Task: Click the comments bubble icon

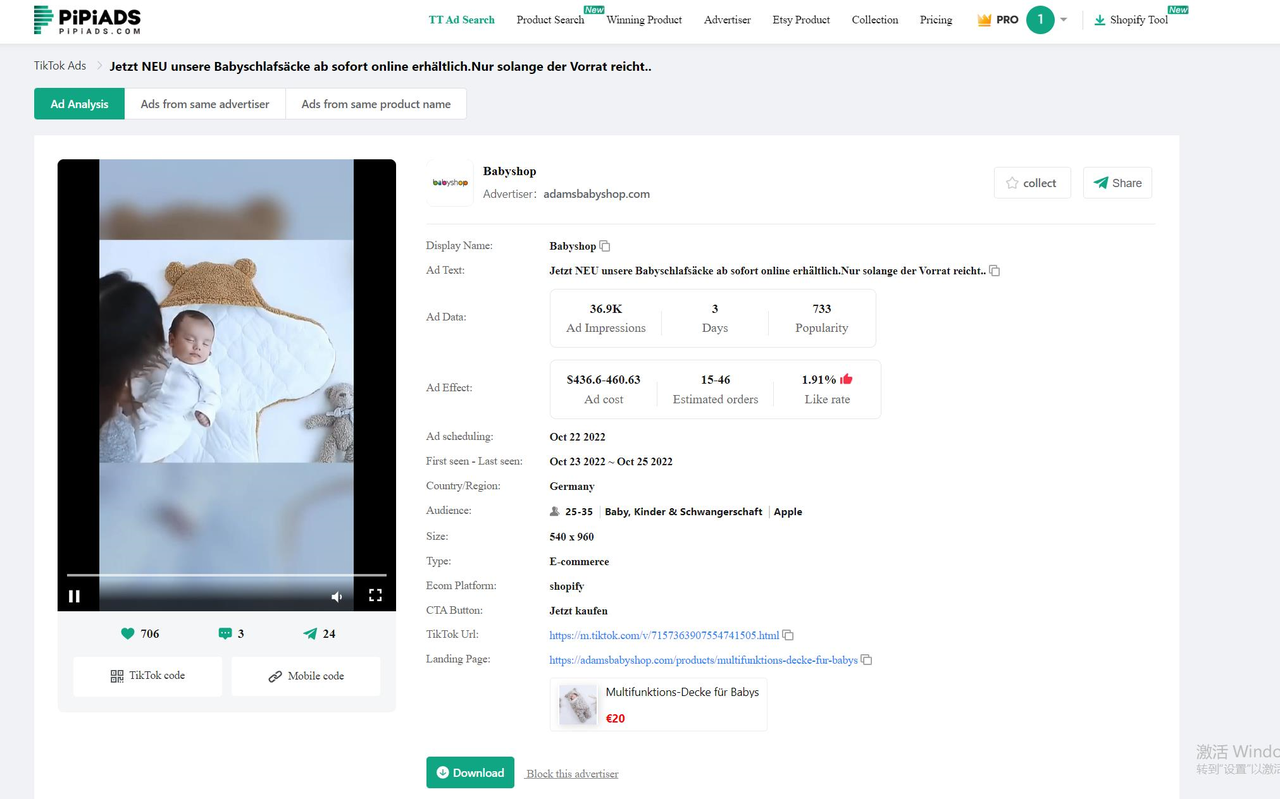Action: (225, 633)
